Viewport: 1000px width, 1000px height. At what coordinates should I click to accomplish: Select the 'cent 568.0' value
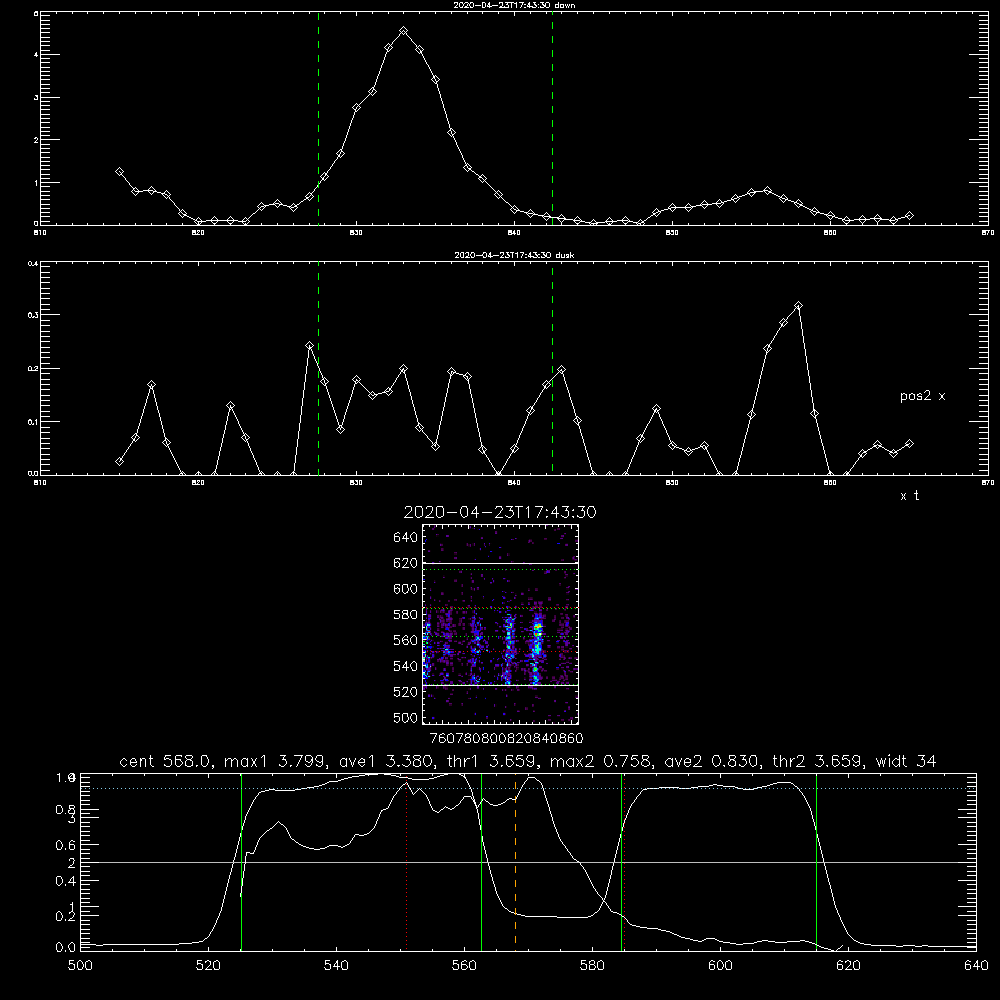pos(165,761)
